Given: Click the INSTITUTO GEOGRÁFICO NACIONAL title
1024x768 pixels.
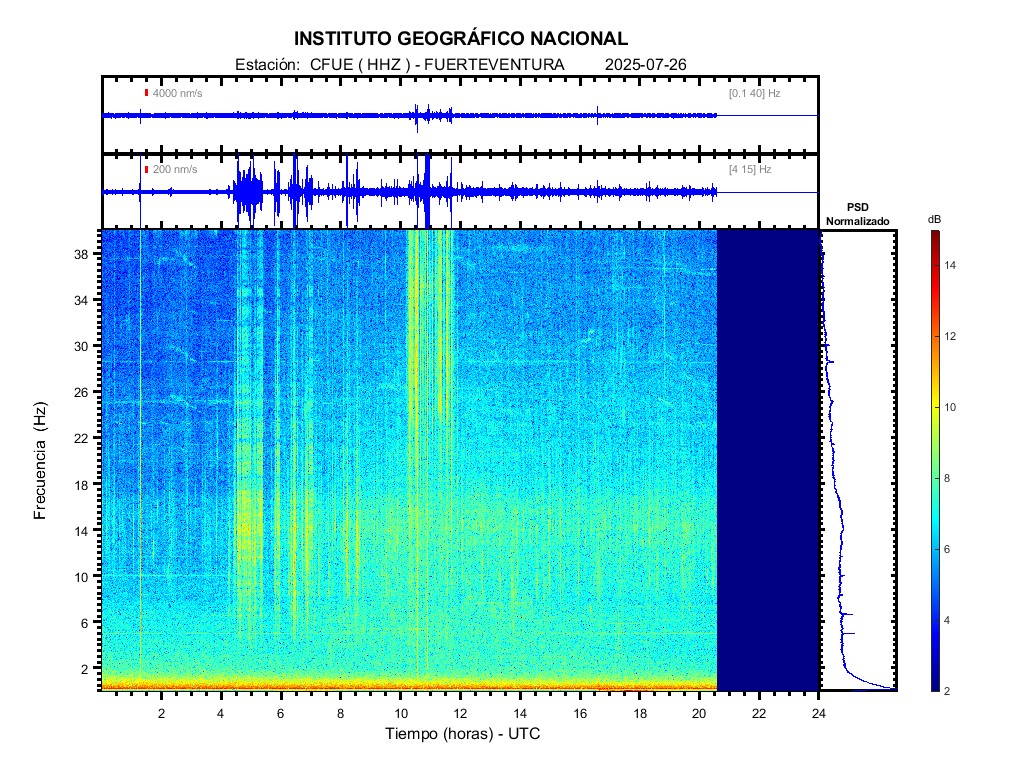Looking at the screenshot, I should pyautogui.click(x=460, y=39).
